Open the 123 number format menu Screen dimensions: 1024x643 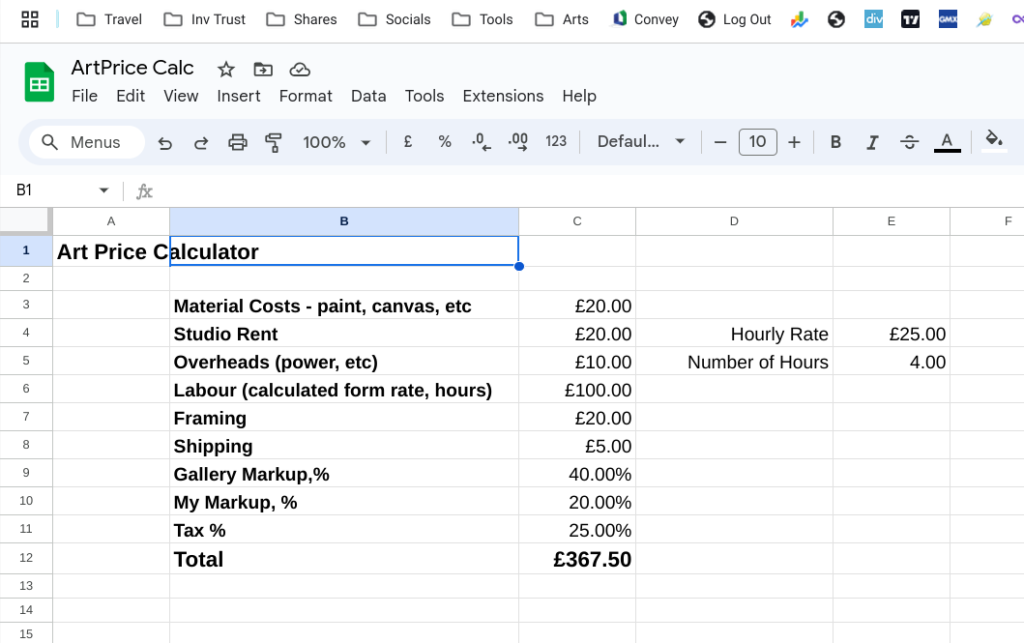point(556,142)
